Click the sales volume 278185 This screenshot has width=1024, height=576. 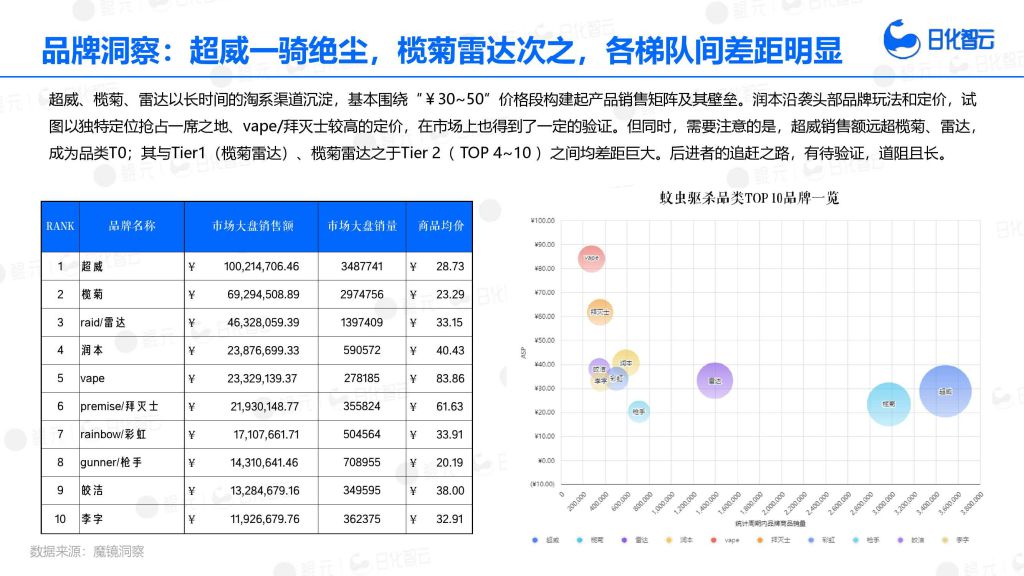(x=362, y=379)
